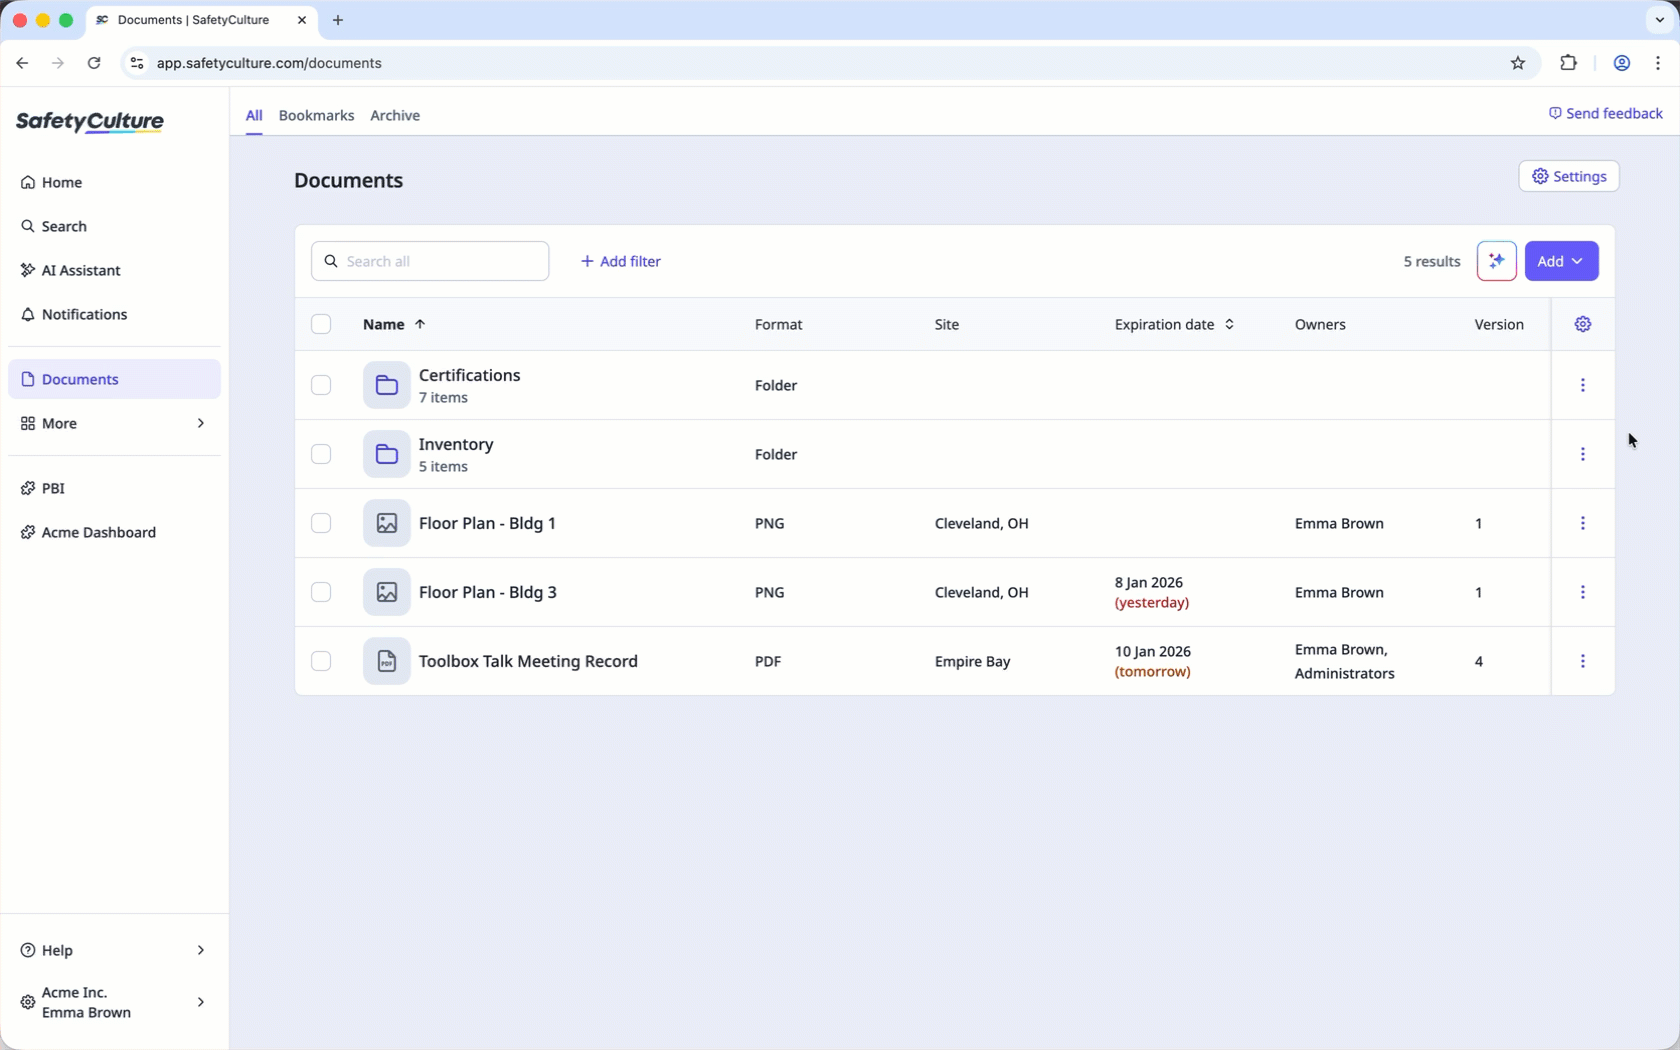Screen dimensions: 1680x1050
Task: Open three-dot menu for Toolbox Talk Meeting Record
Action: pos(1582,661)
